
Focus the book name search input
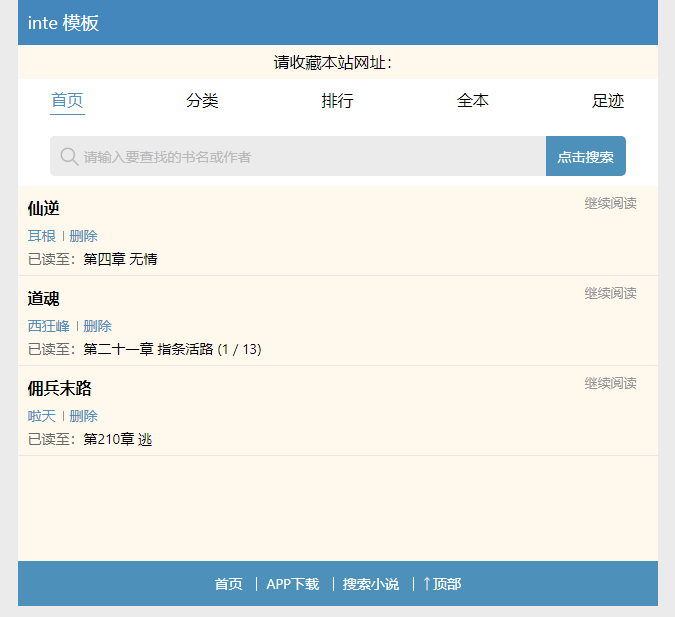300,157
